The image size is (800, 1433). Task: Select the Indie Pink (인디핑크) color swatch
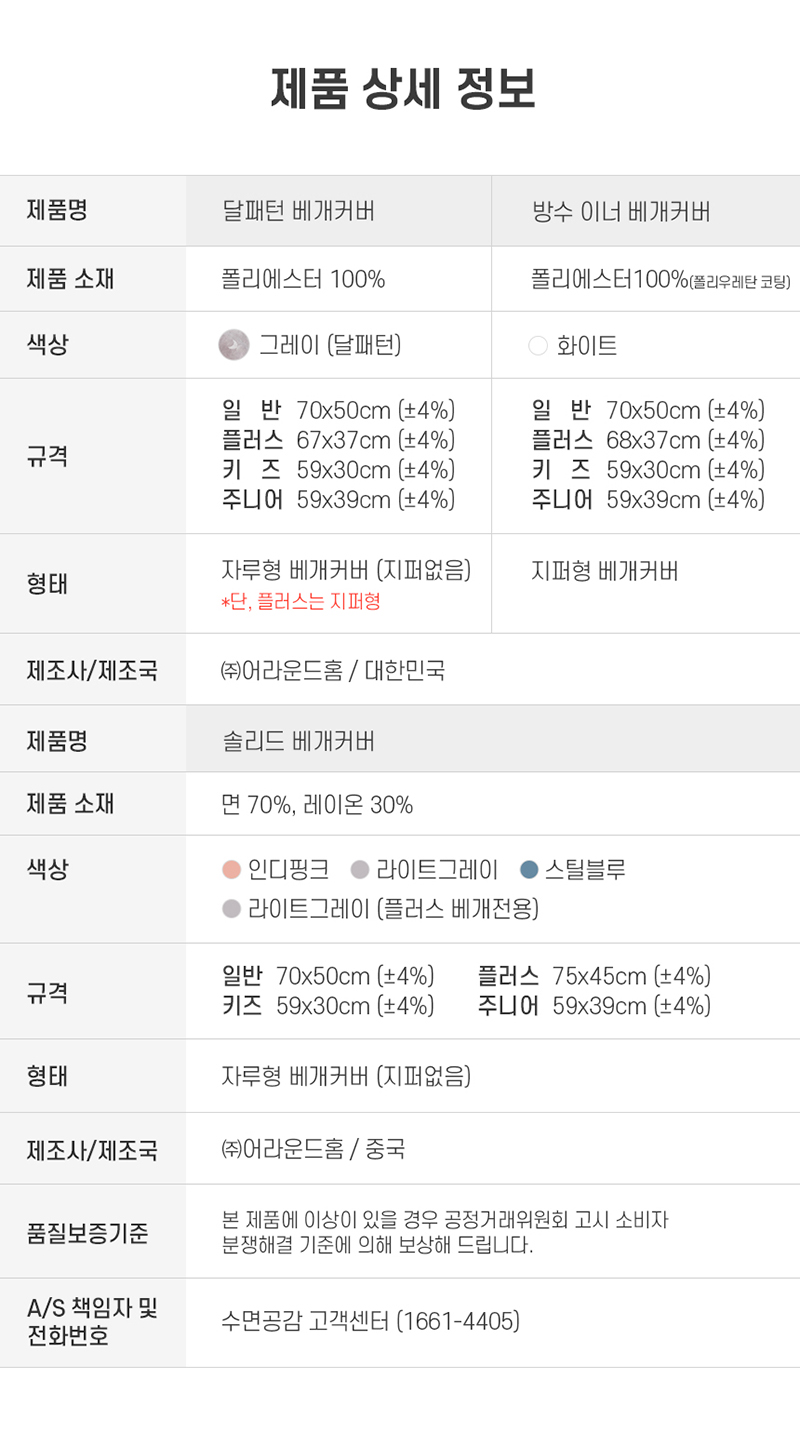[232, 870]
